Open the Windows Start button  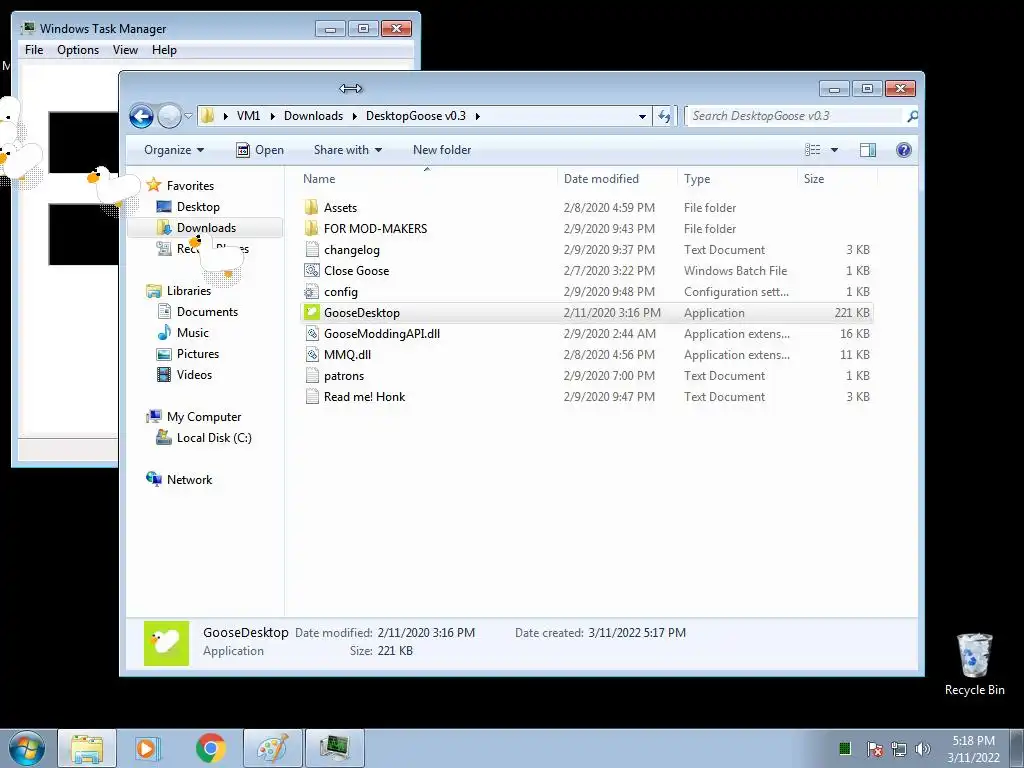click(x=26, y=748)
